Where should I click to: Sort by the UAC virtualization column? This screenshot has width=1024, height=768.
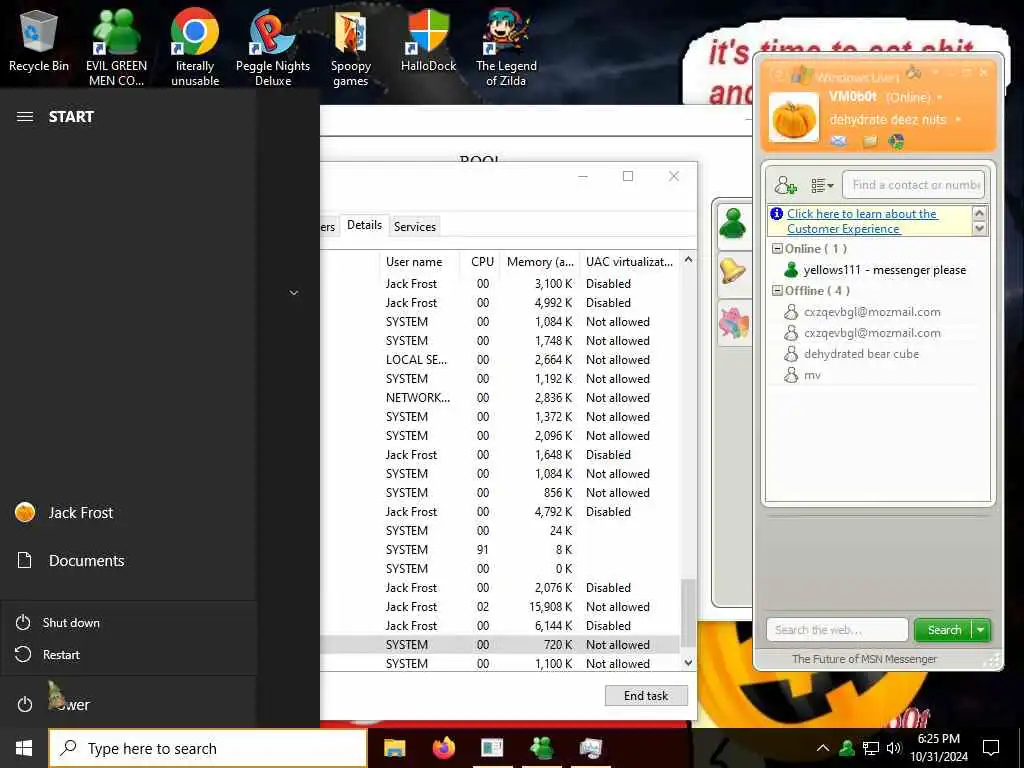pyautogui.click(x=629, y=262)
